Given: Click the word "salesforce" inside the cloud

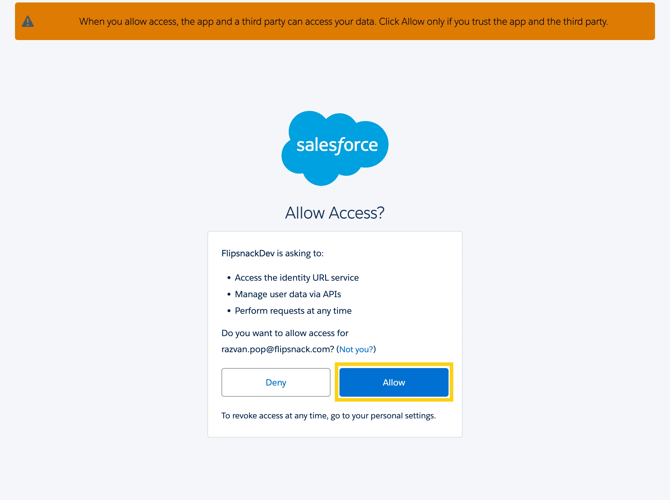Looking at the screenshot, I should click(337, 146).
